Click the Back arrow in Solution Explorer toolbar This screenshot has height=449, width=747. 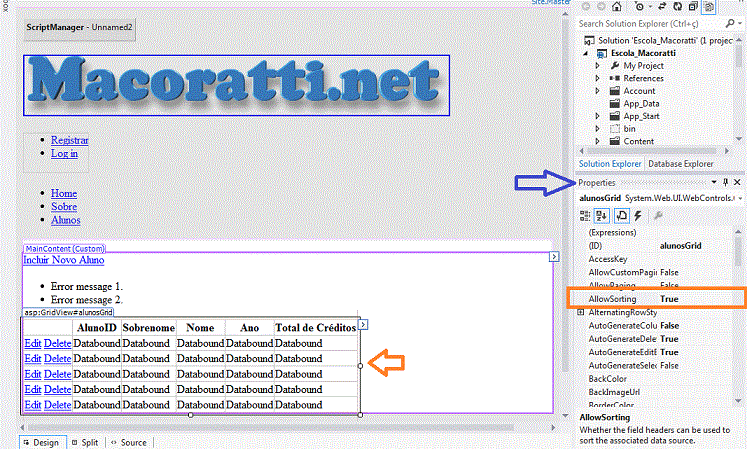point(586,7)
